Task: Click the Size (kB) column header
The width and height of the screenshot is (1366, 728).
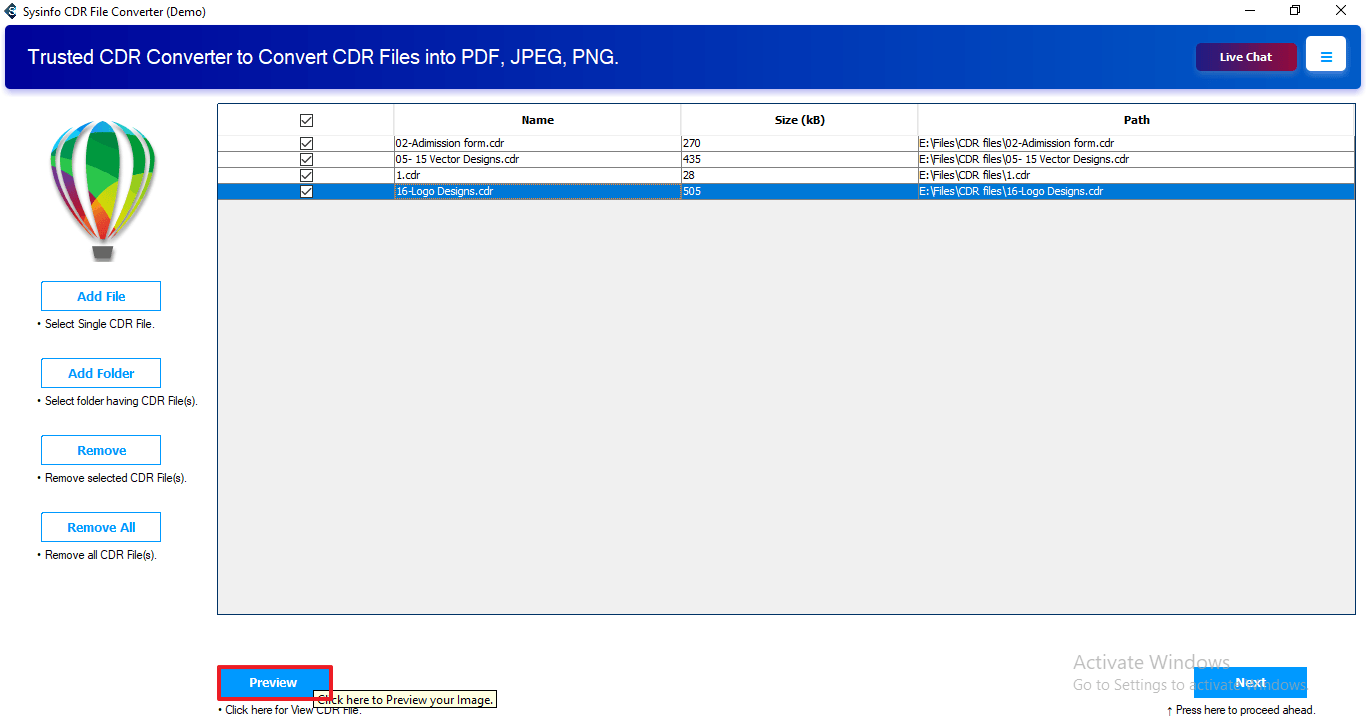Action: 799,119
